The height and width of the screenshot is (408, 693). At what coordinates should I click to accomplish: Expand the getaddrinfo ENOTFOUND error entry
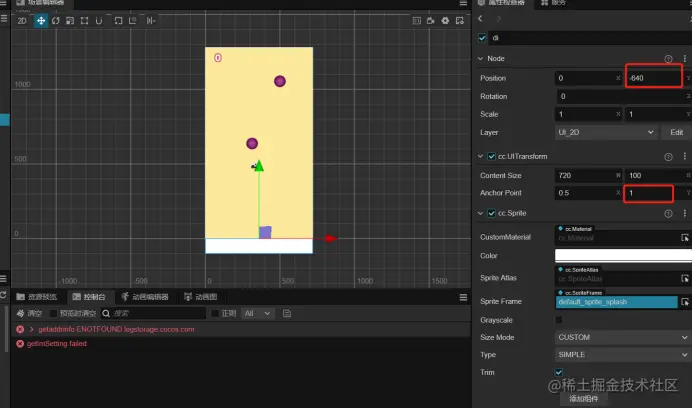(x=31, y=329)
